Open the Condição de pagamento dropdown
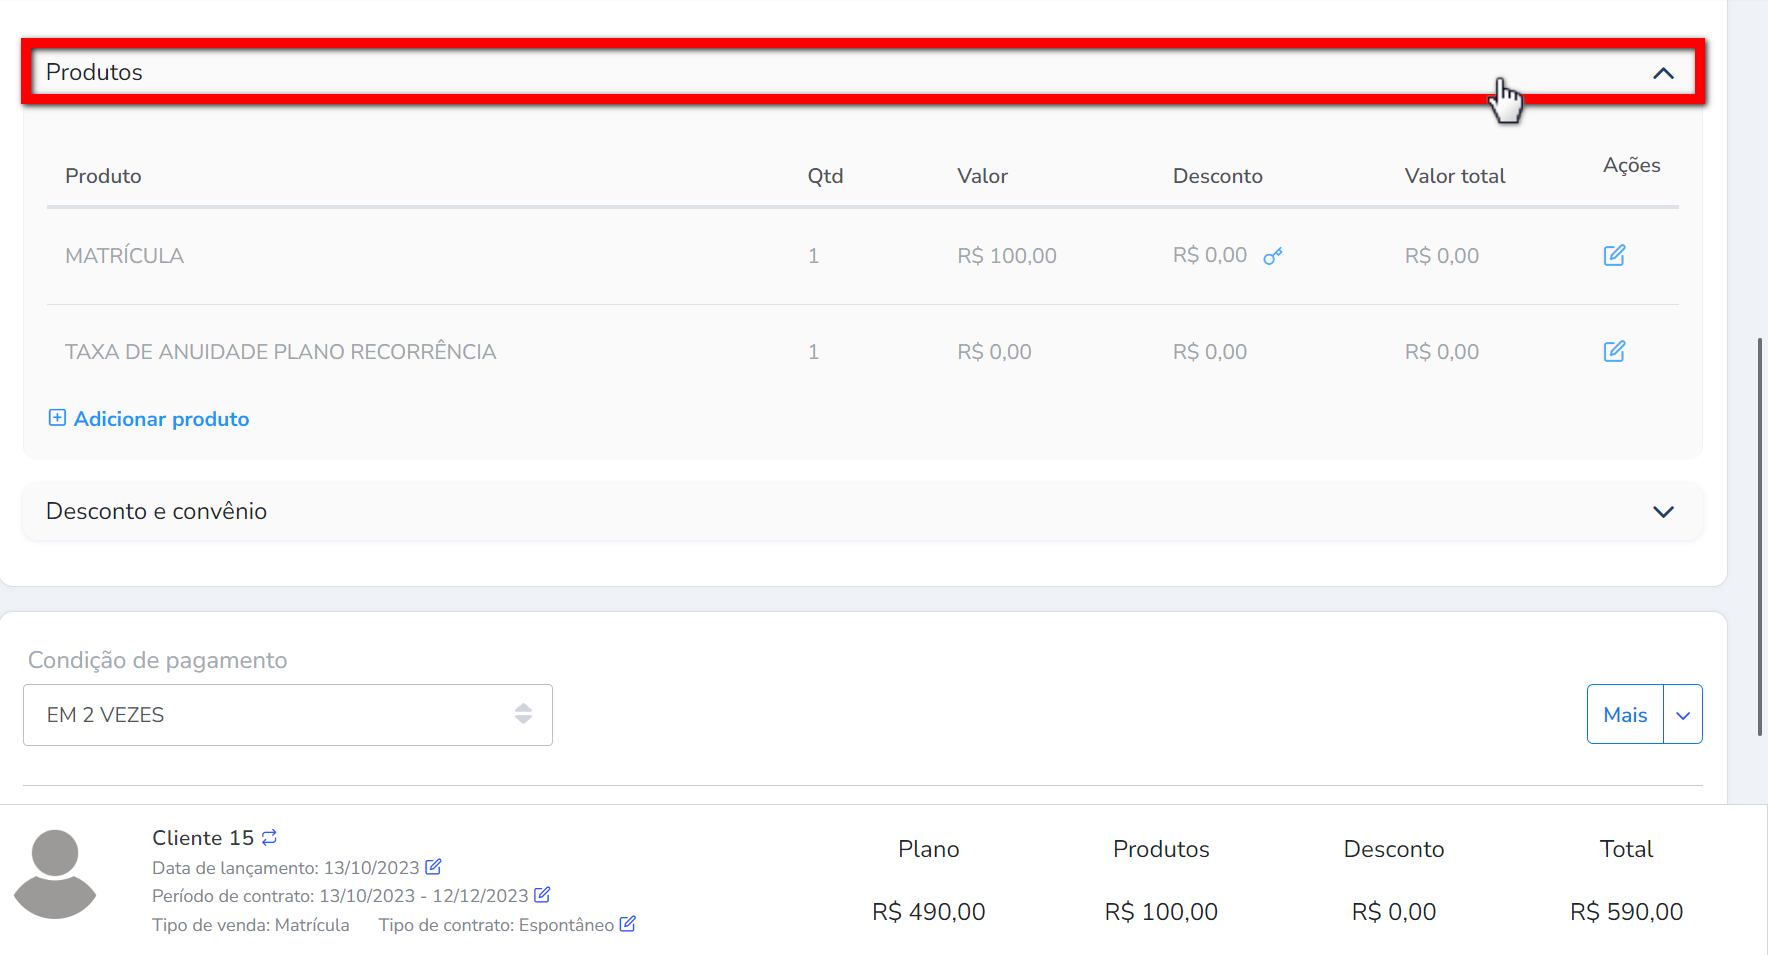This screenshot has height=955, width=1768. point(288,715)
